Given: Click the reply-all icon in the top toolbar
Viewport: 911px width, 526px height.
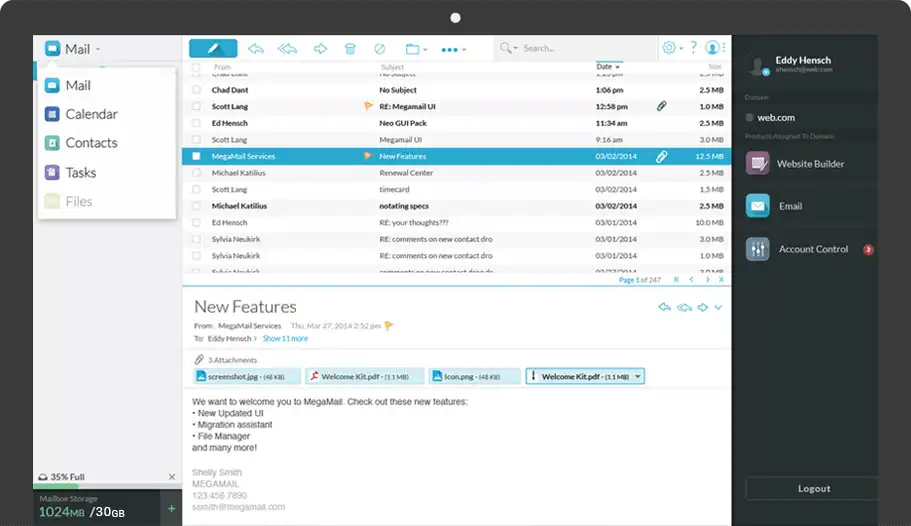Looking at the screenshot, I should pos(287,48).
